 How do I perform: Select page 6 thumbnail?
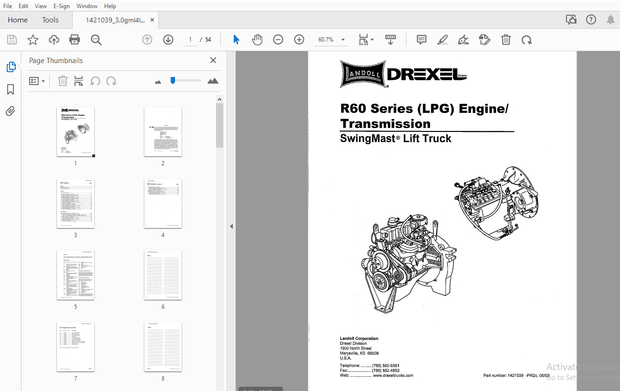coord(163,275)
